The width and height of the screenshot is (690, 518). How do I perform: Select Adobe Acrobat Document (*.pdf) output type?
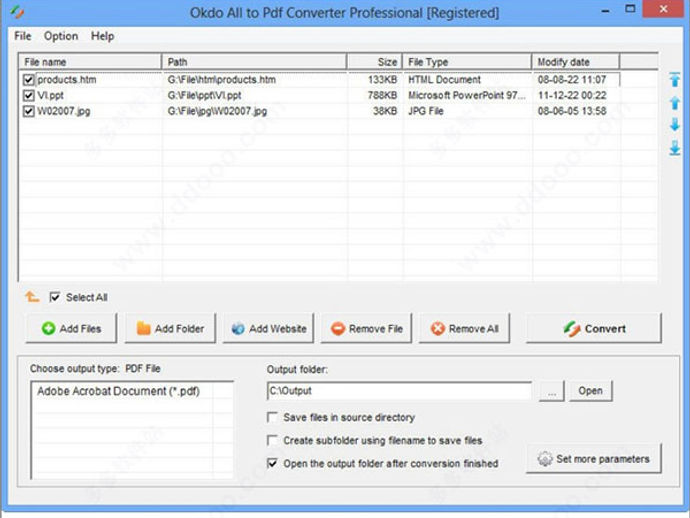click(118, 391)
